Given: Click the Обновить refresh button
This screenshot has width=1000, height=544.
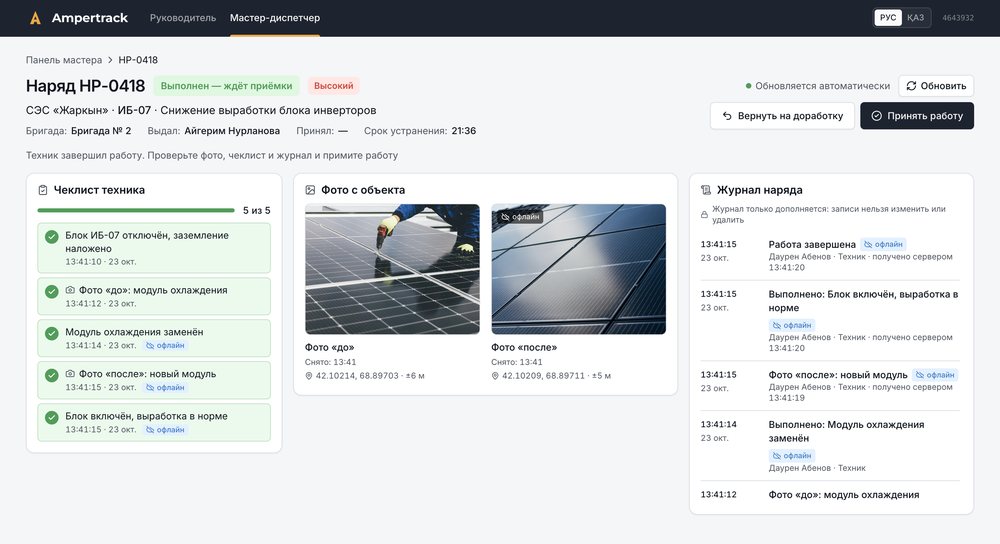Looking at the screenshot, I should [936, 85].
